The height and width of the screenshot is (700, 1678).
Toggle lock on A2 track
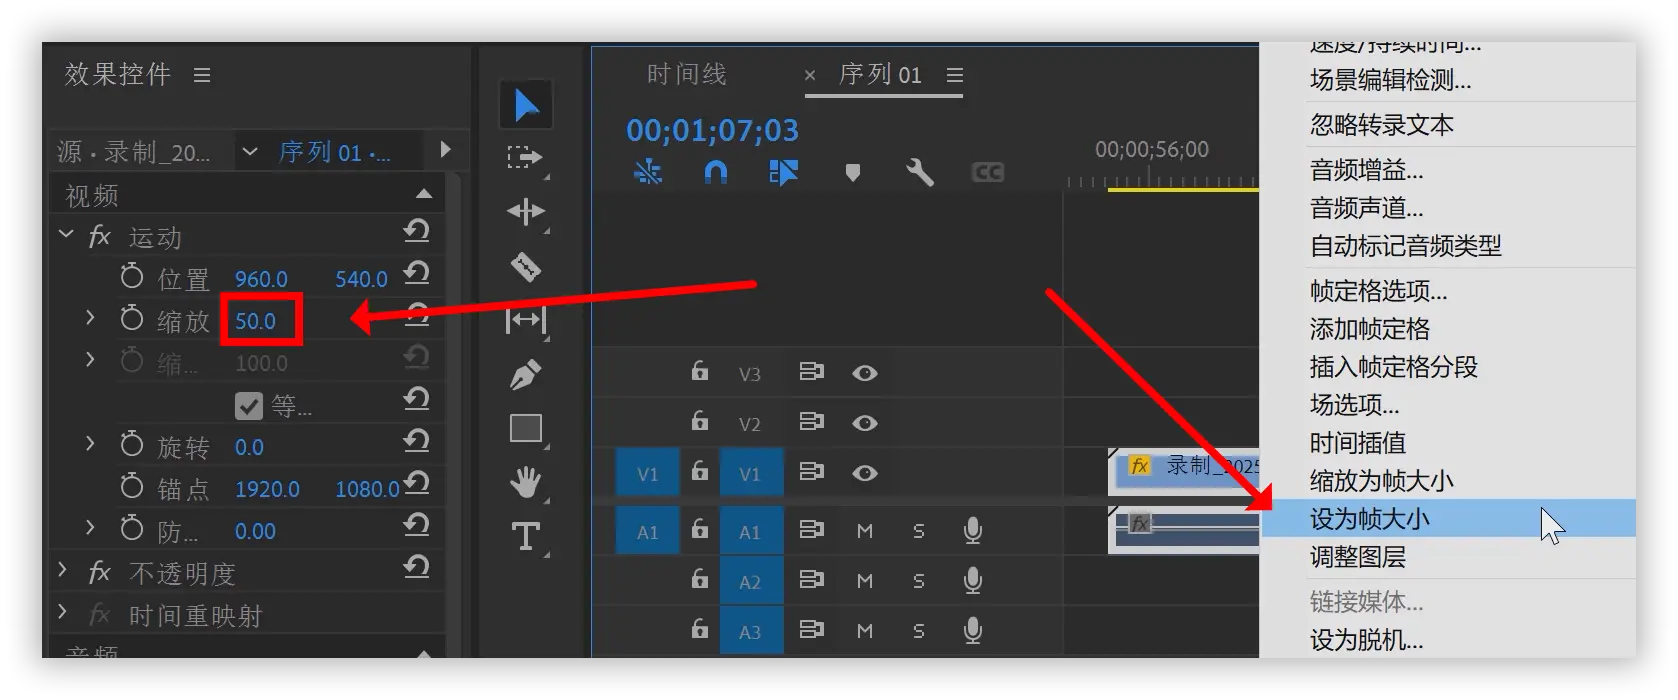[x=700, y=579]
